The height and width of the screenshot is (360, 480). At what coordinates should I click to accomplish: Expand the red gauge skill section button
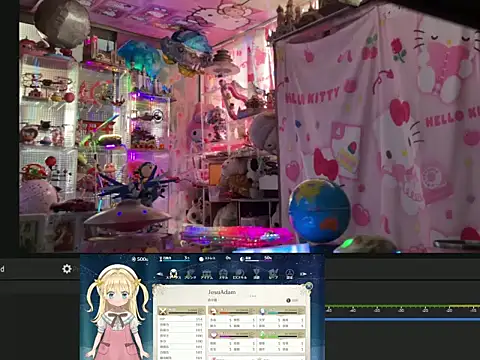[x=252, y=311]
